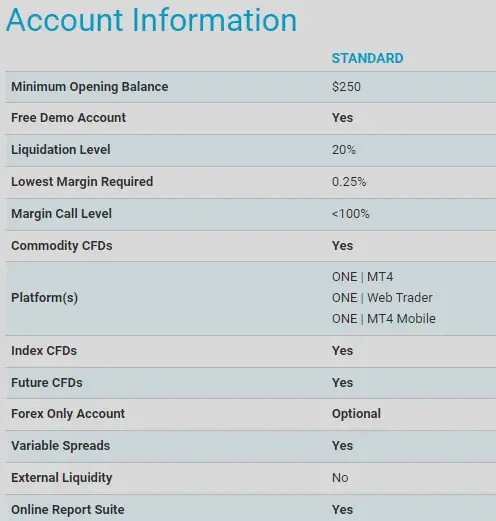Screen dimensions: 496x521
Task: Open the ONE | MT4 platform link
Action: 362,277
